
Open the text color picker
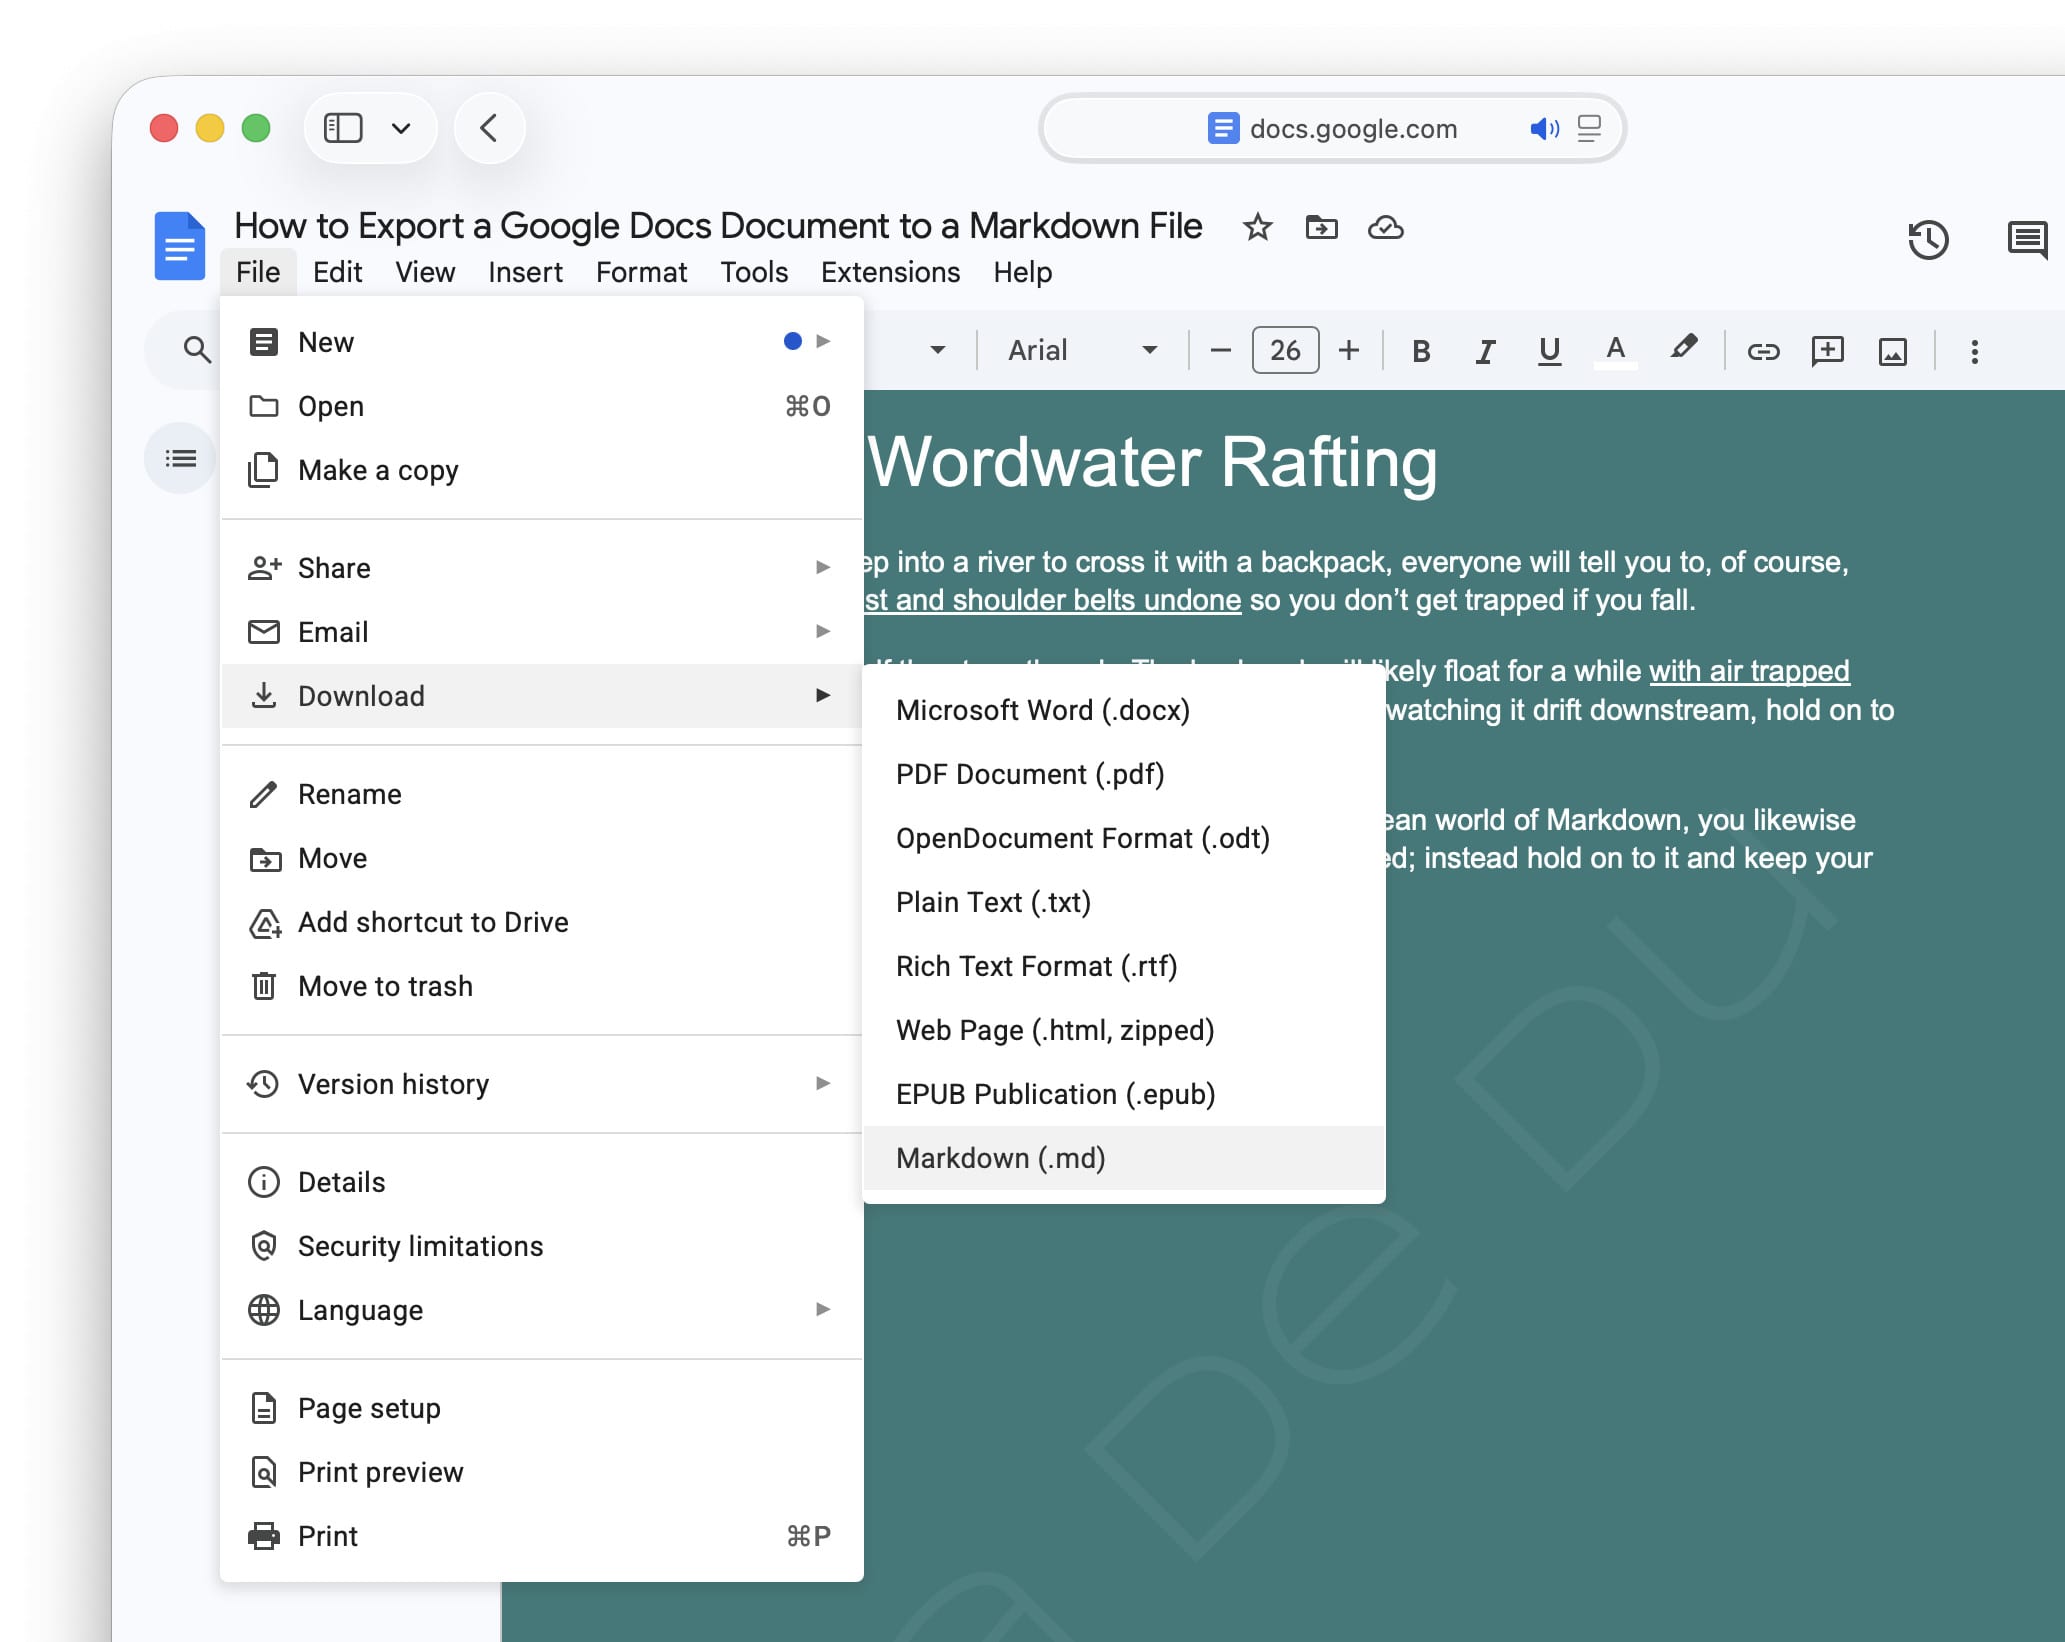click(1615, 351)
